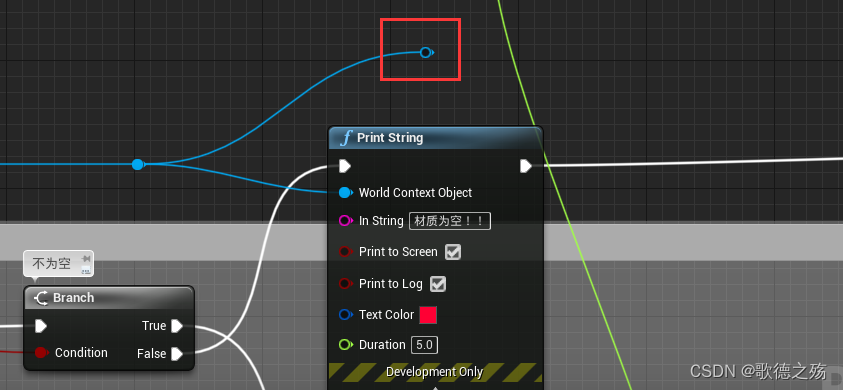Screen dimensions: 843x390
Task: Toggle the Print to Log checkbox
Action: coord(438,284)
